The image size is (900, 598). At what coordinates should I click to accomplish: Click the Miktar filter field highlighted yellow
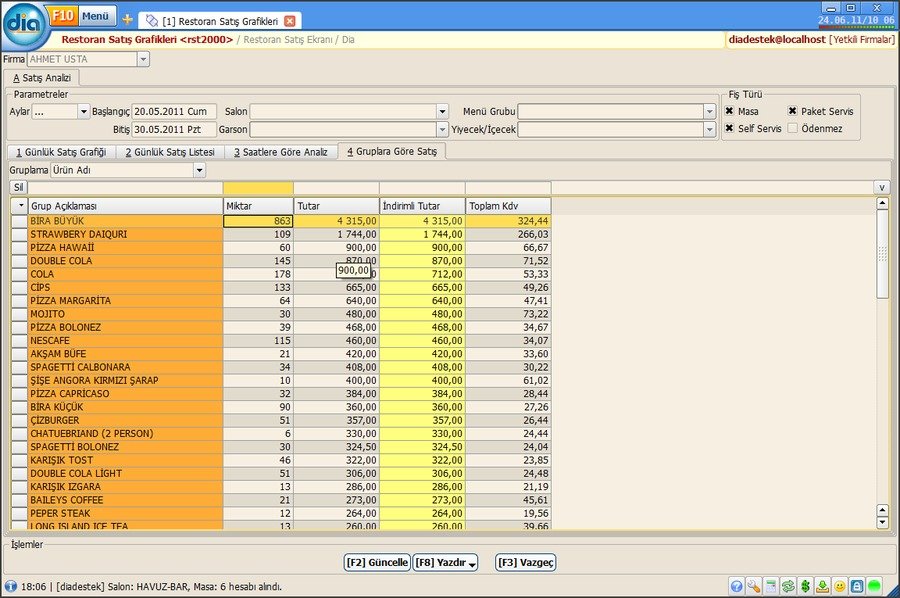tap(258, 188)
